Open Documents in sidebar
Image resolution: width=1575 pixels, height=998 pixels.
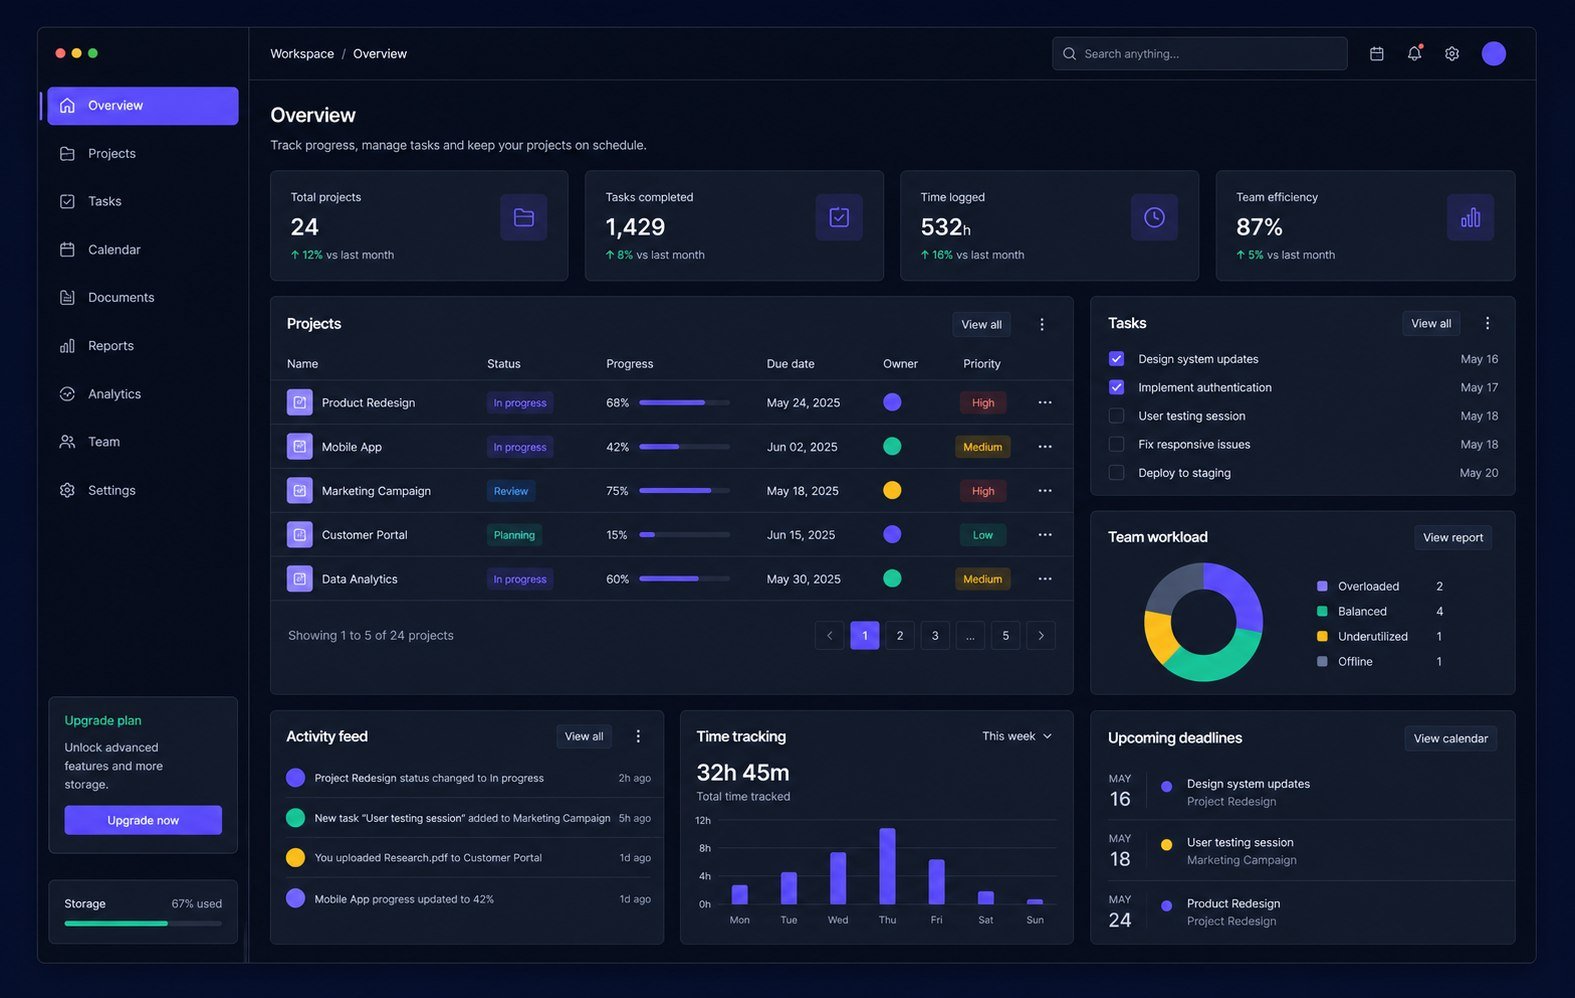coord(143,297)
